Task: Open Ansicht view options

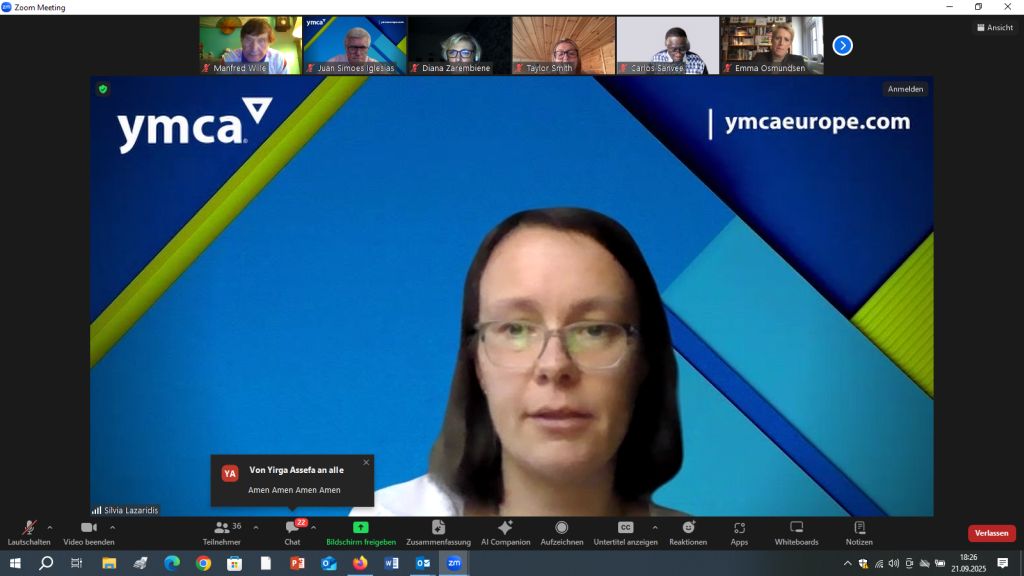Action: (995, 27)
